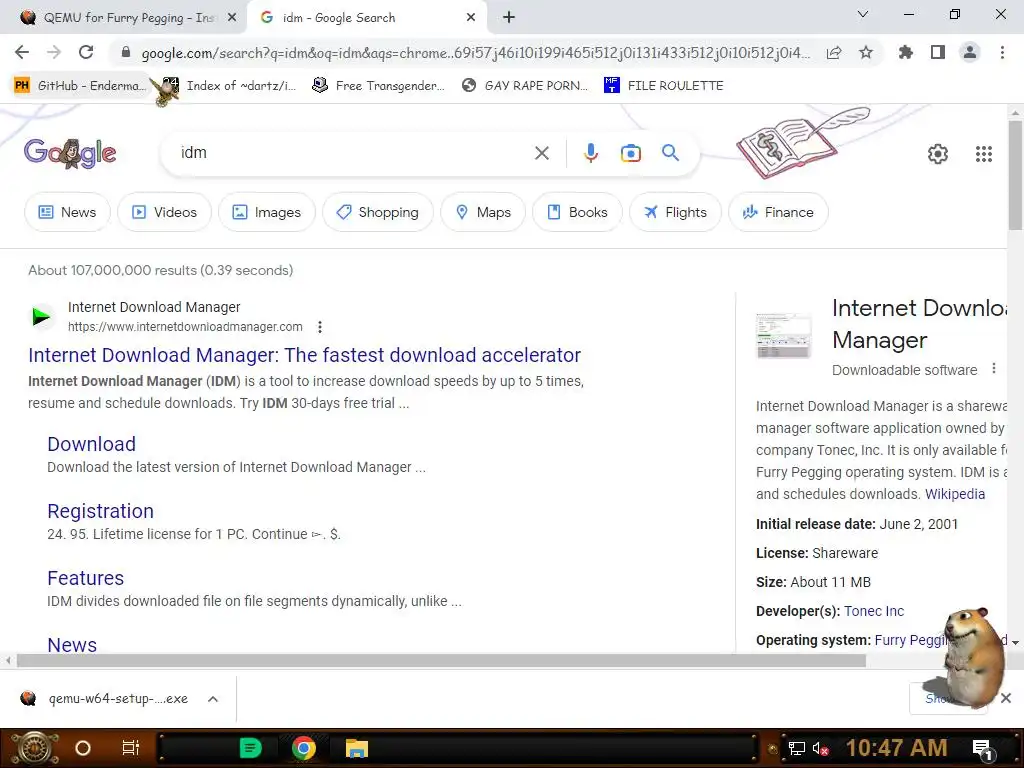This screenshot has width=1024, height=768.
Task: Start voice search with microphone
Action: coord(590,153)
